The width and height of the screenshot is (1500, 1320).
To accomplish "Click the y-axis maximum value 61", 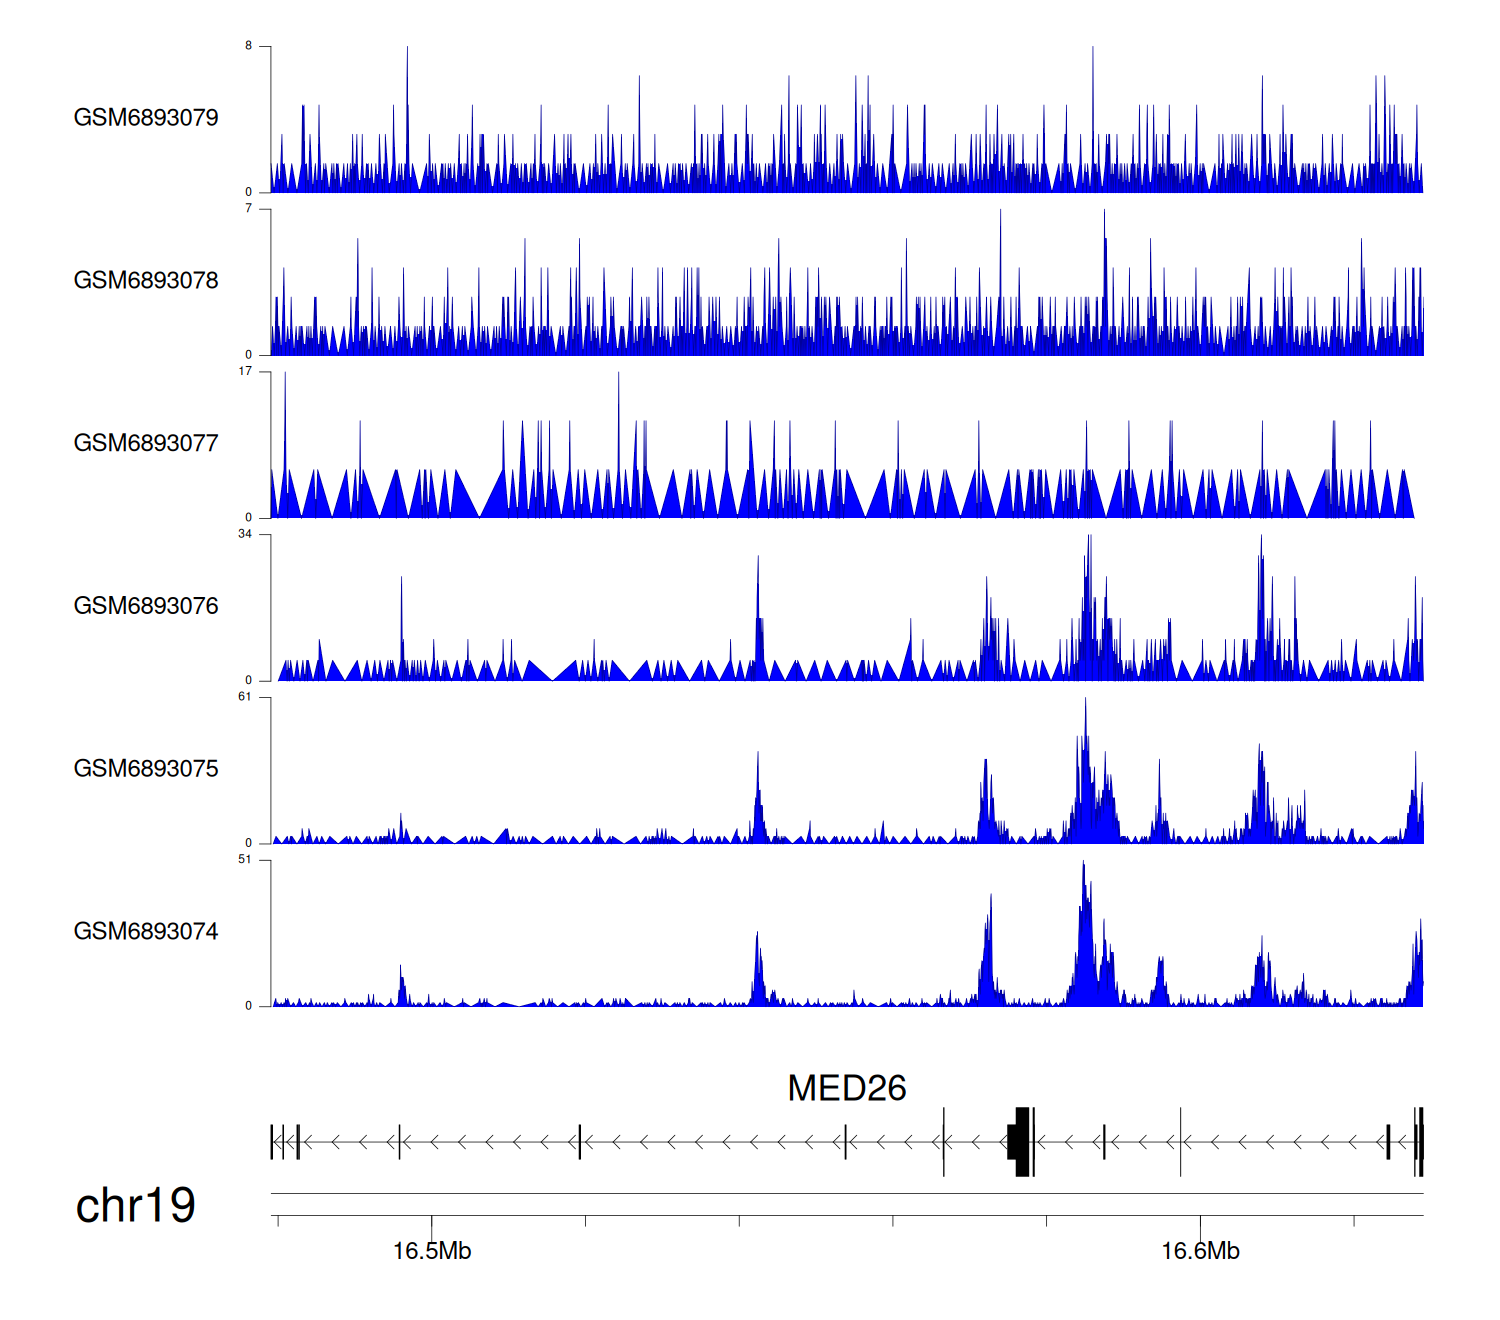I will [245, 697].
